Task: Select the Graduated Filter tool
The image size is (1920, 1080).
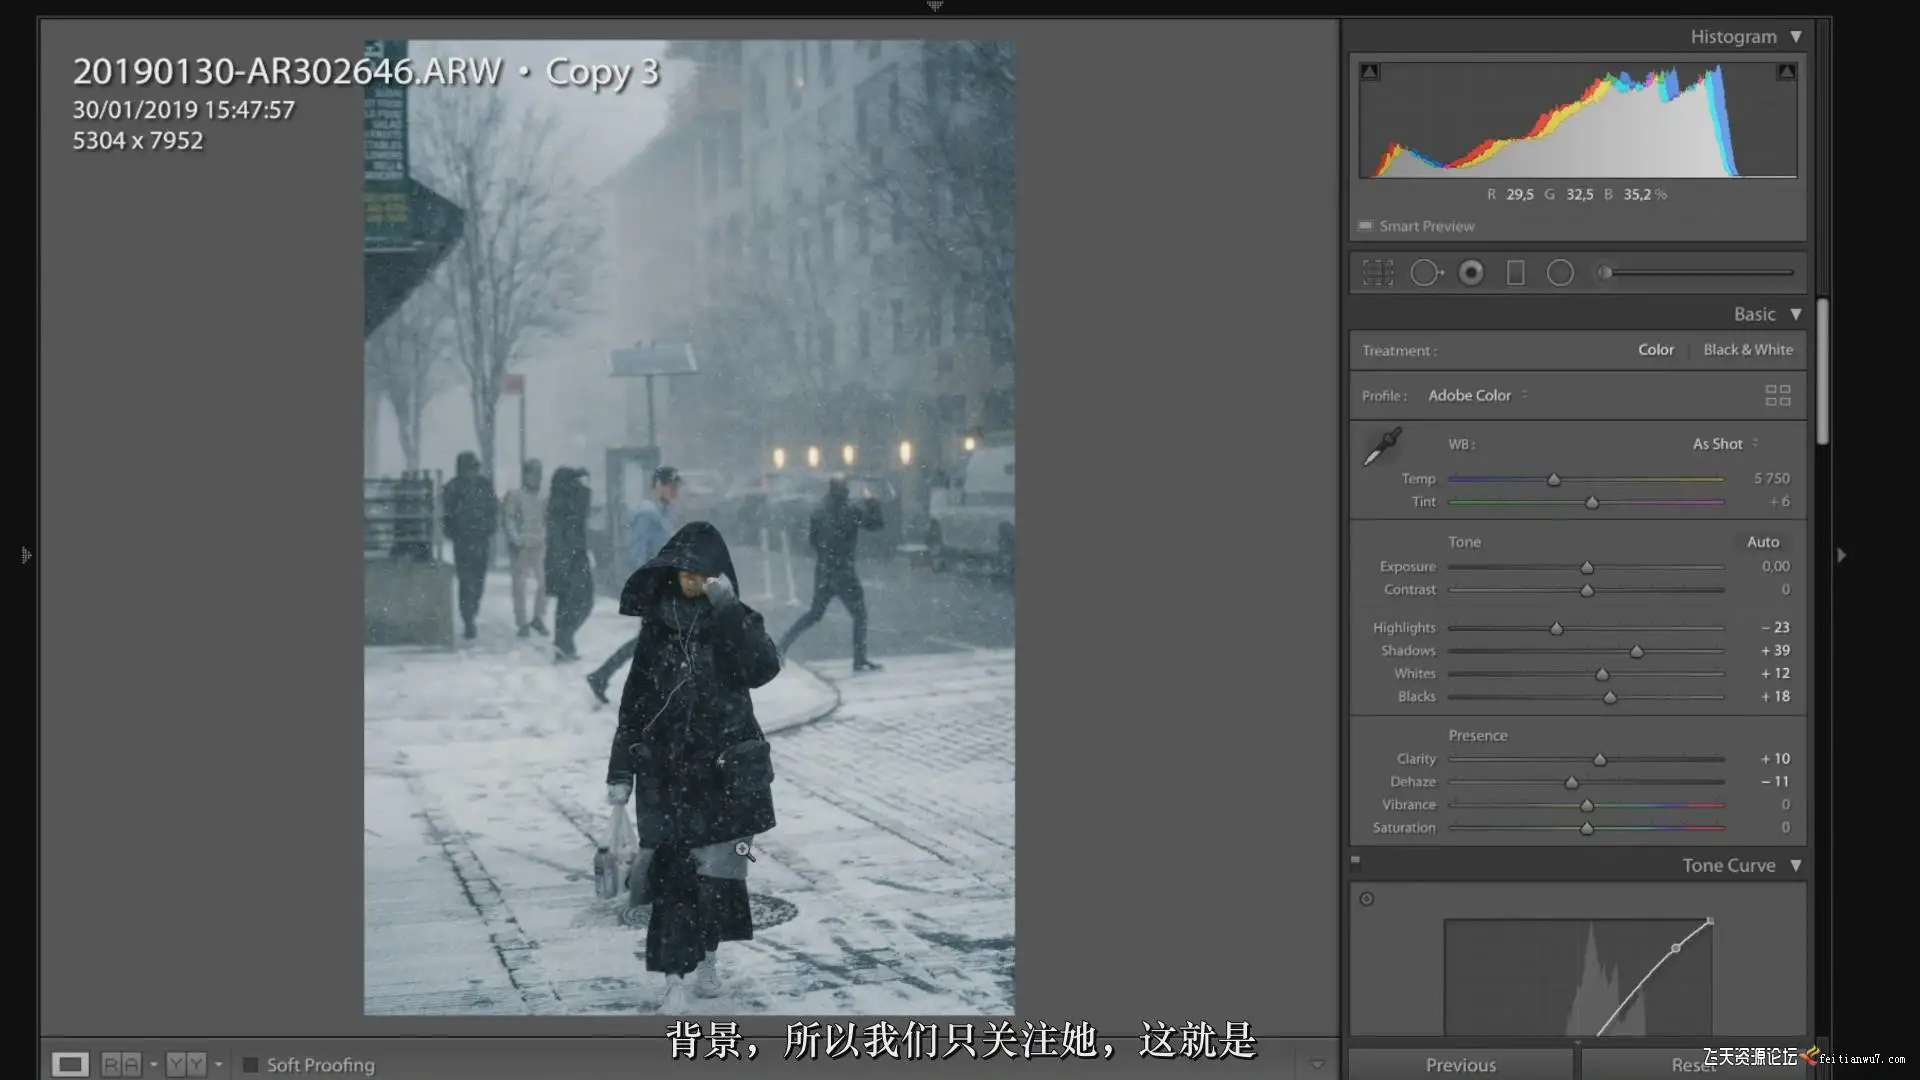Action: click(1516, 273)
